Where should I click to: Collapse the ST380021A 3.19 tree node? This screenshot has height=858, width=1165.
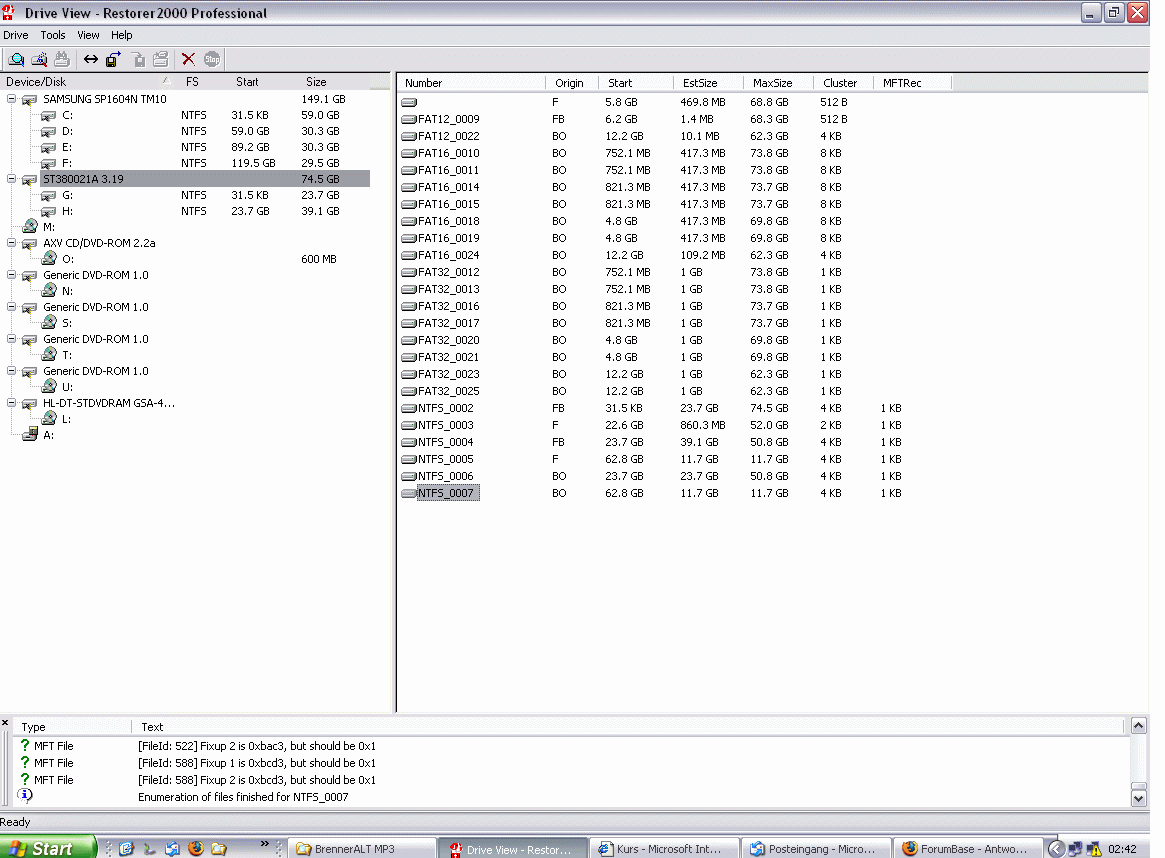[11, 179]
